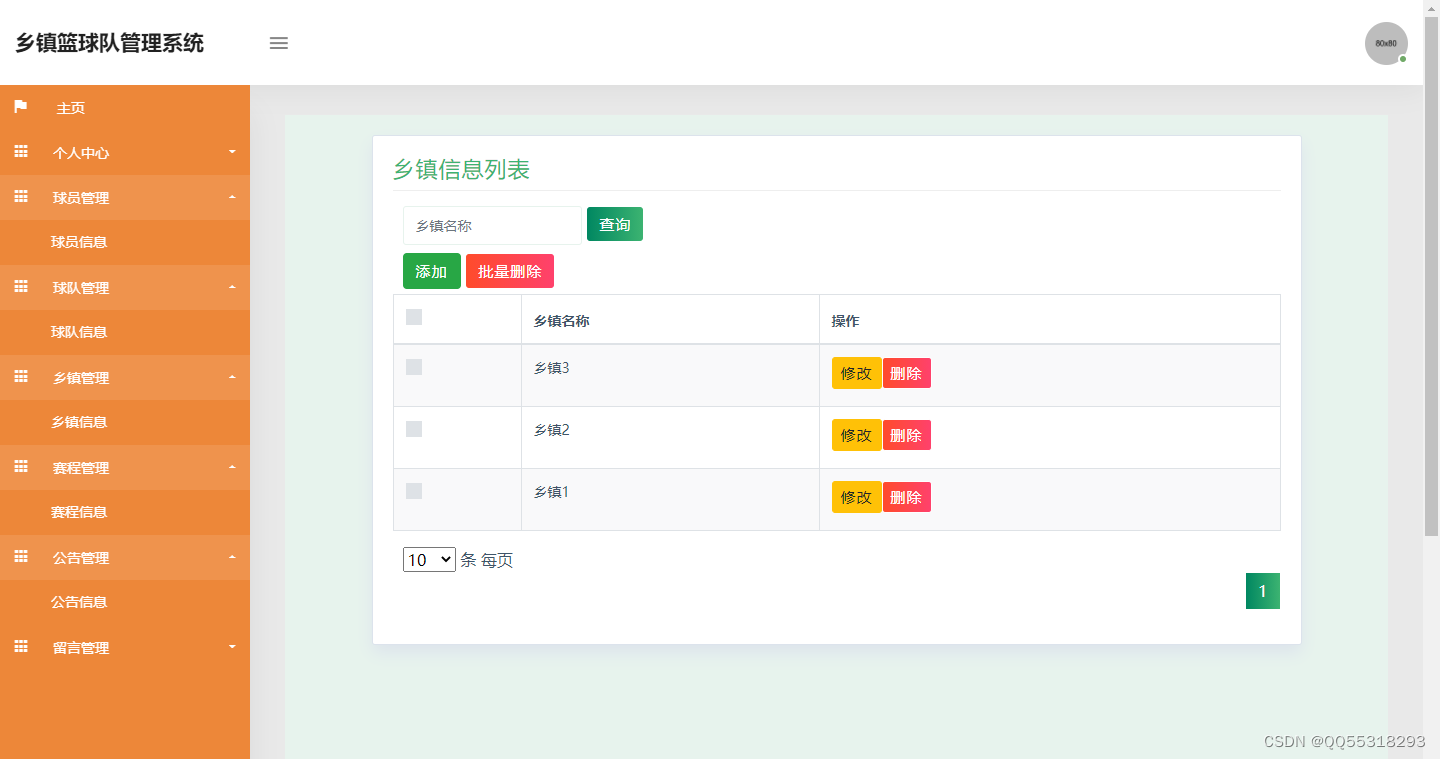Screen dimensions: 1440x759
Task: Click the green 添加 button
Action: (432, 271)
